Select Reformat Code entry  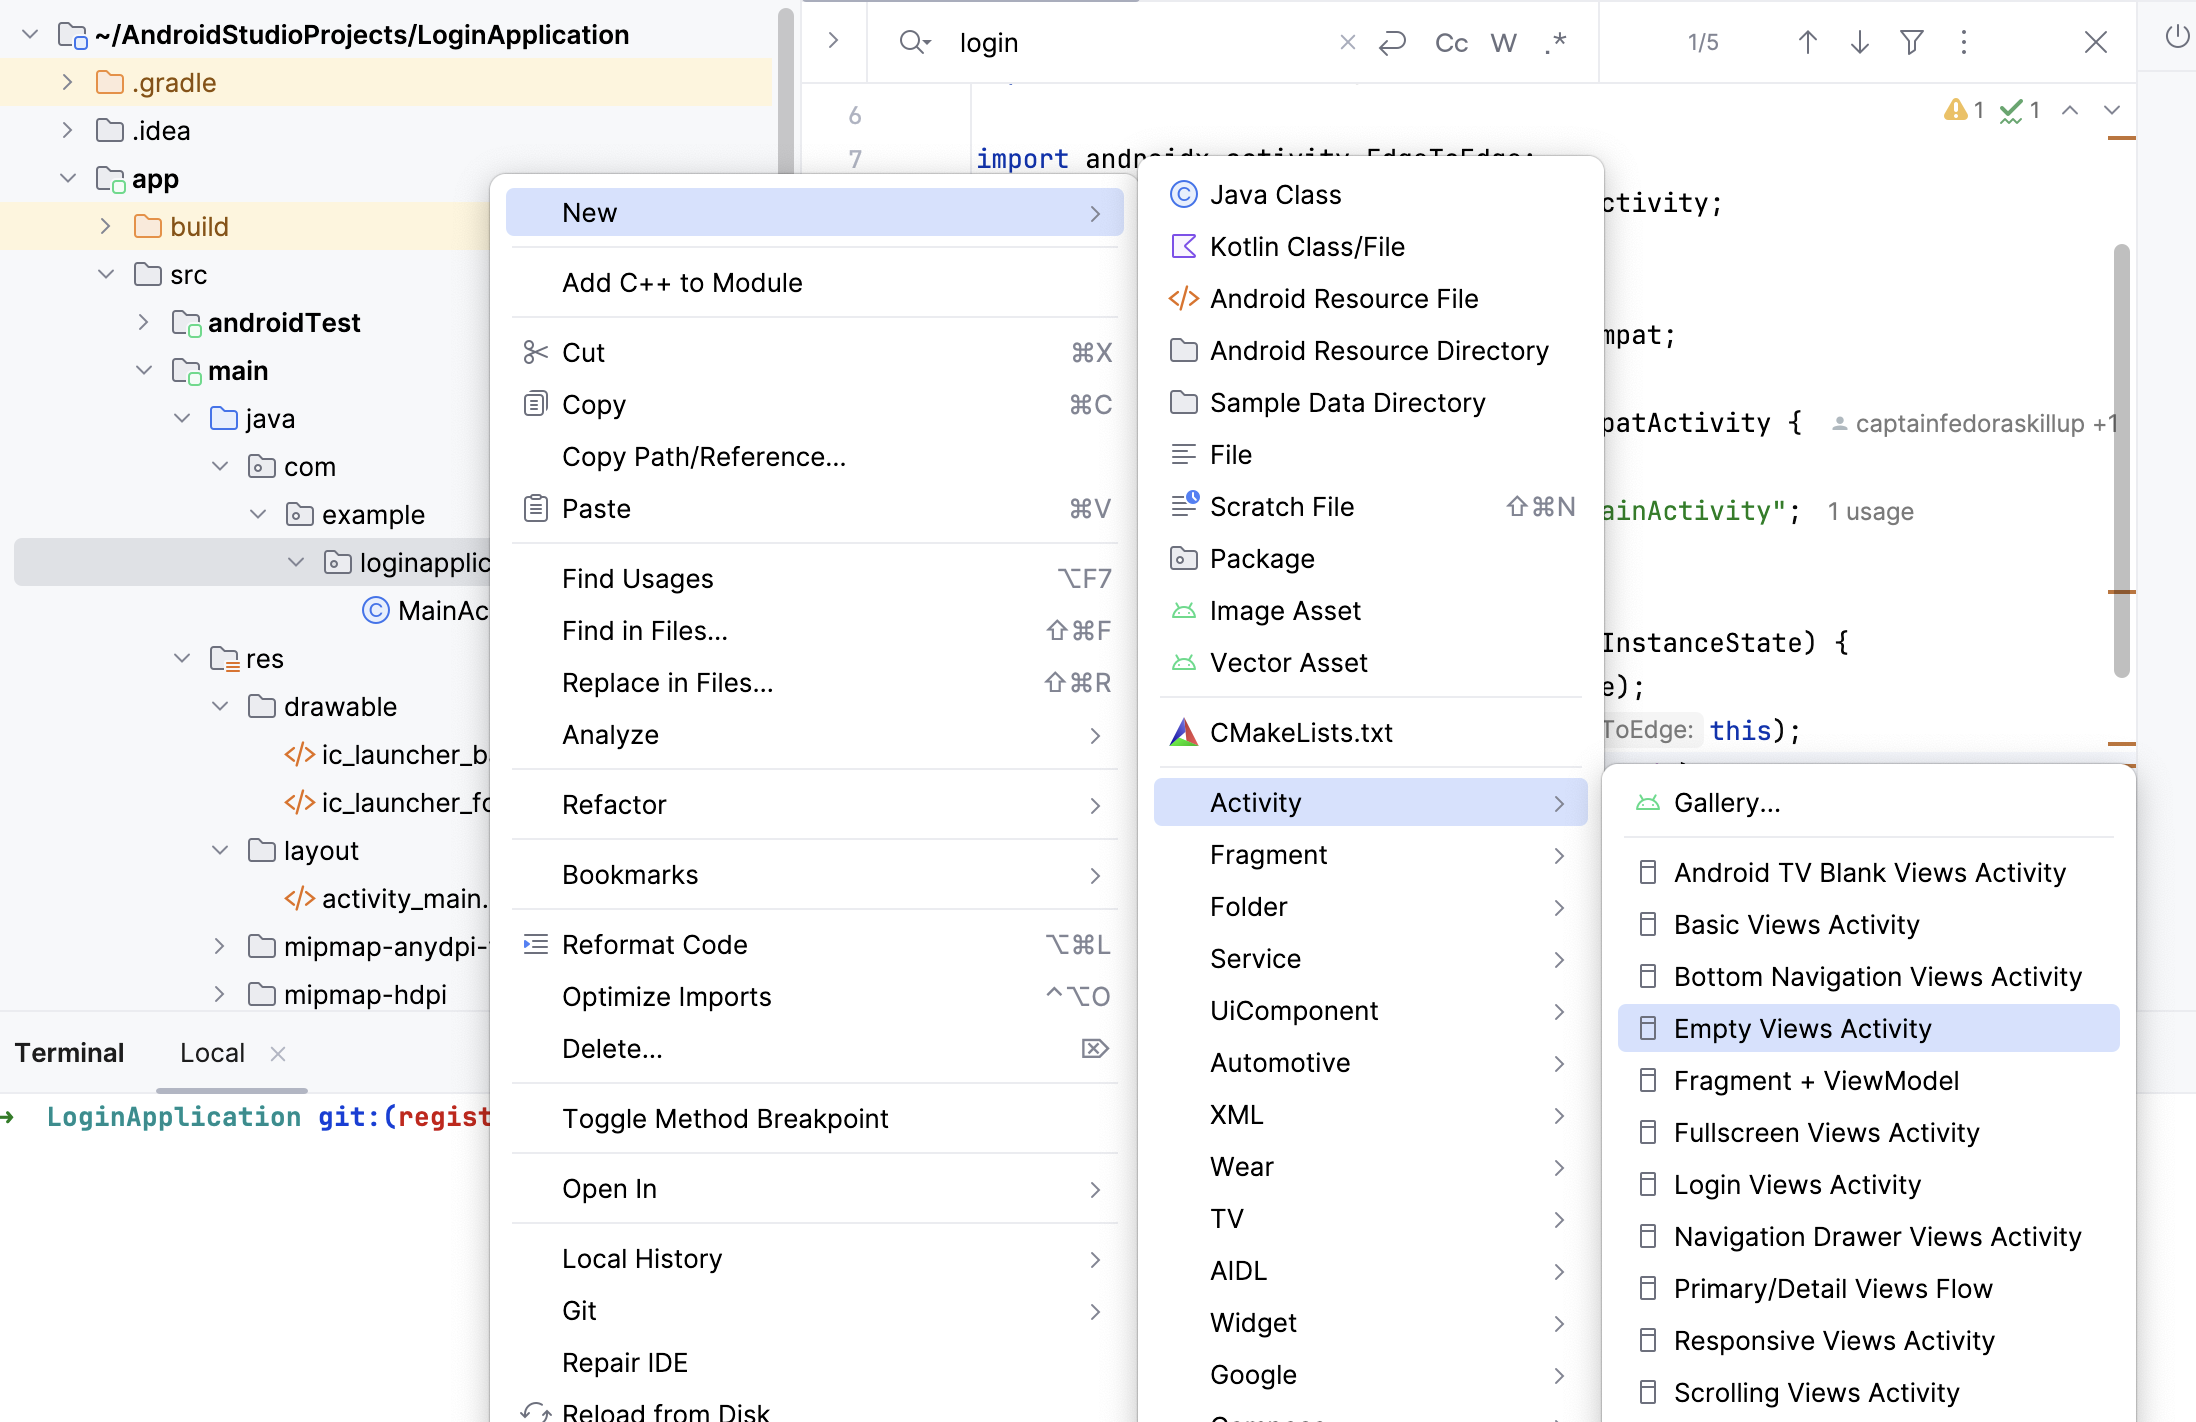pos(815,944)
